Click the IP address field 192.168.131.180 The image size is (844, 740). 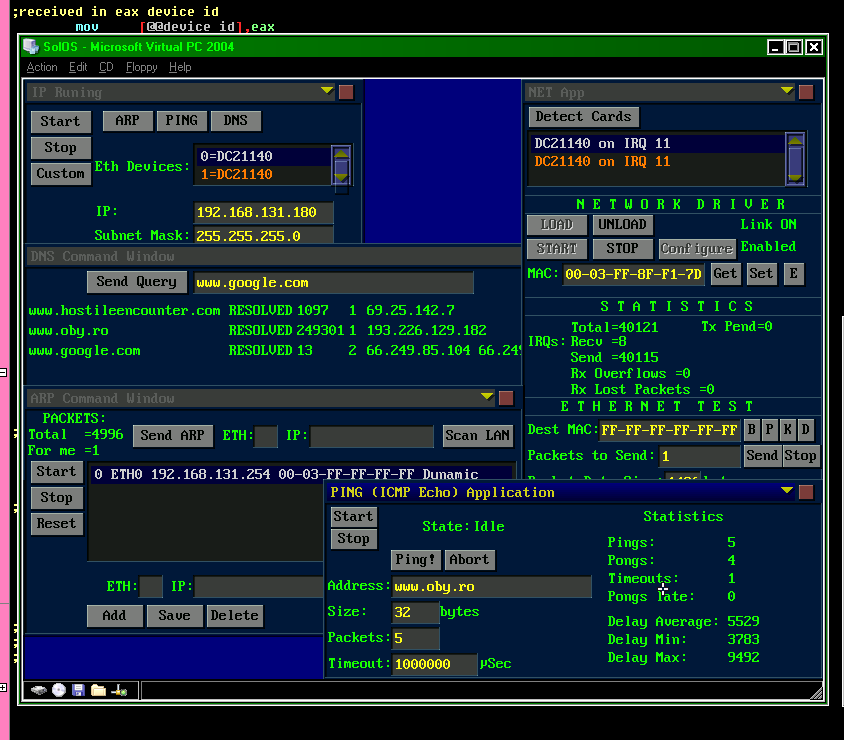263,212
